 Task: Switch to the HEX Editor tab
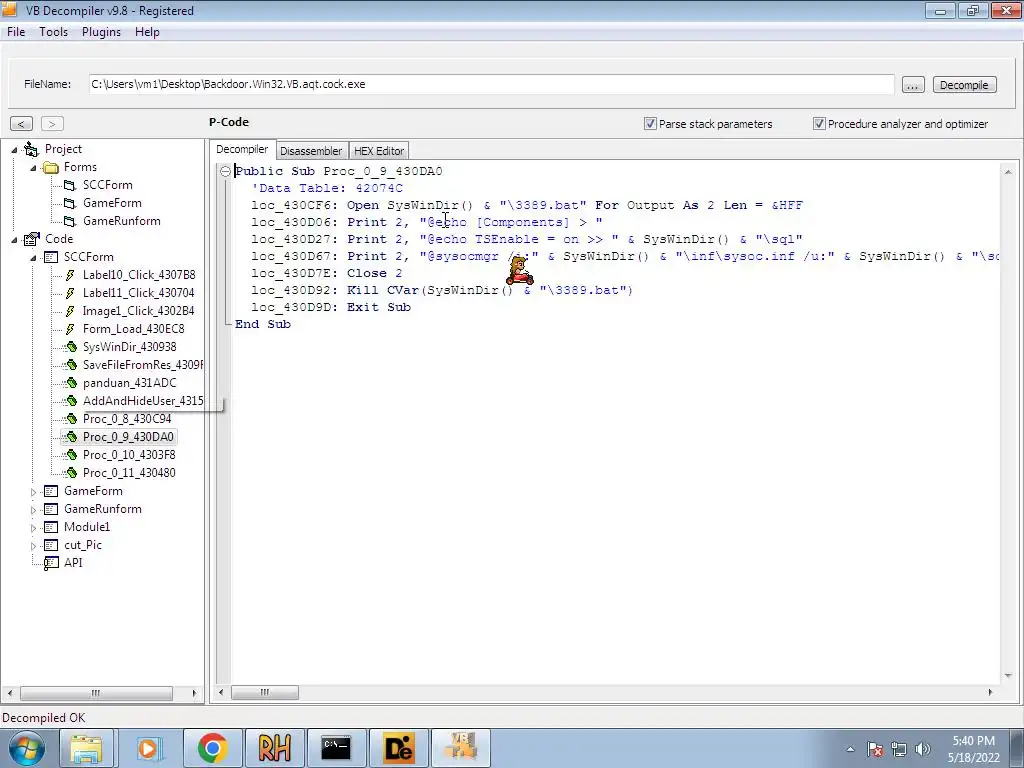[x=379, y=151]
